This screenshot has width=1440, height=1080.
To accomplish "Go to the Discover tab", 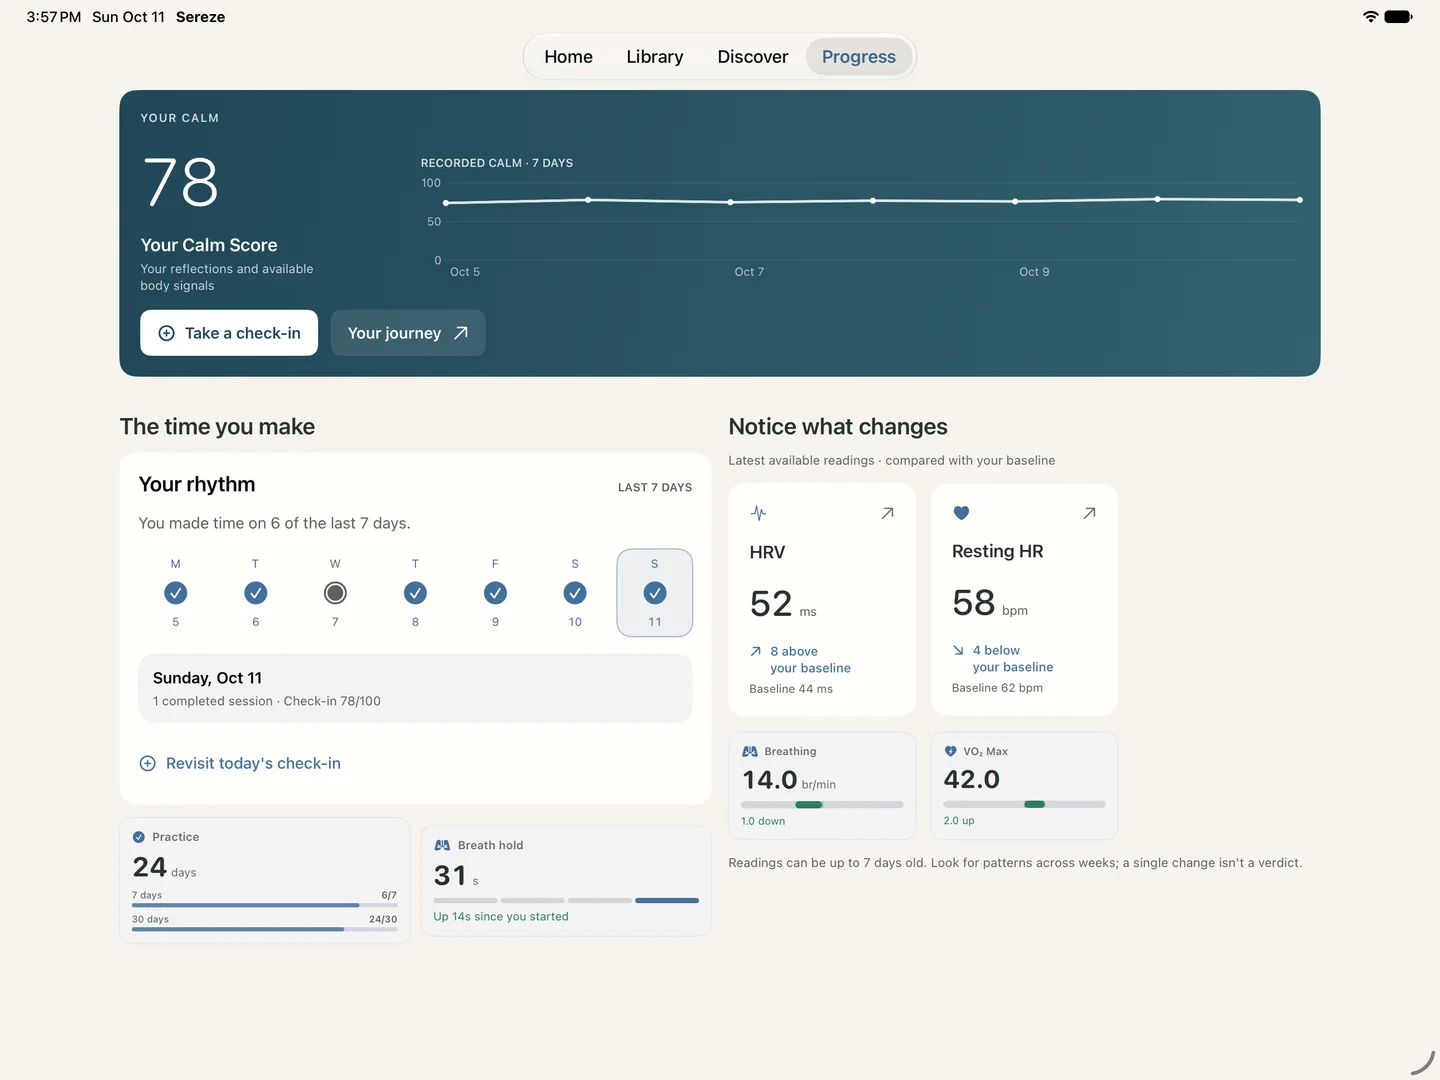I will (753, 57).
